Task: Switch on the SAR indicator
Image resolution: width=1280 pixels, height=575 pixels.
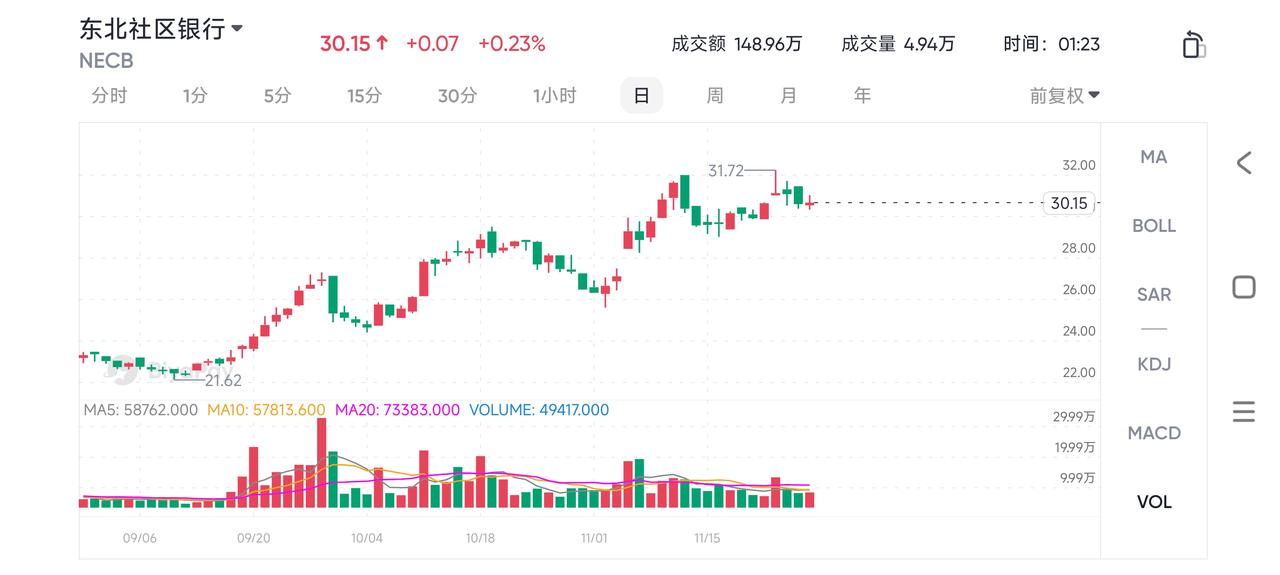Action: click(x=1154, y=295)
